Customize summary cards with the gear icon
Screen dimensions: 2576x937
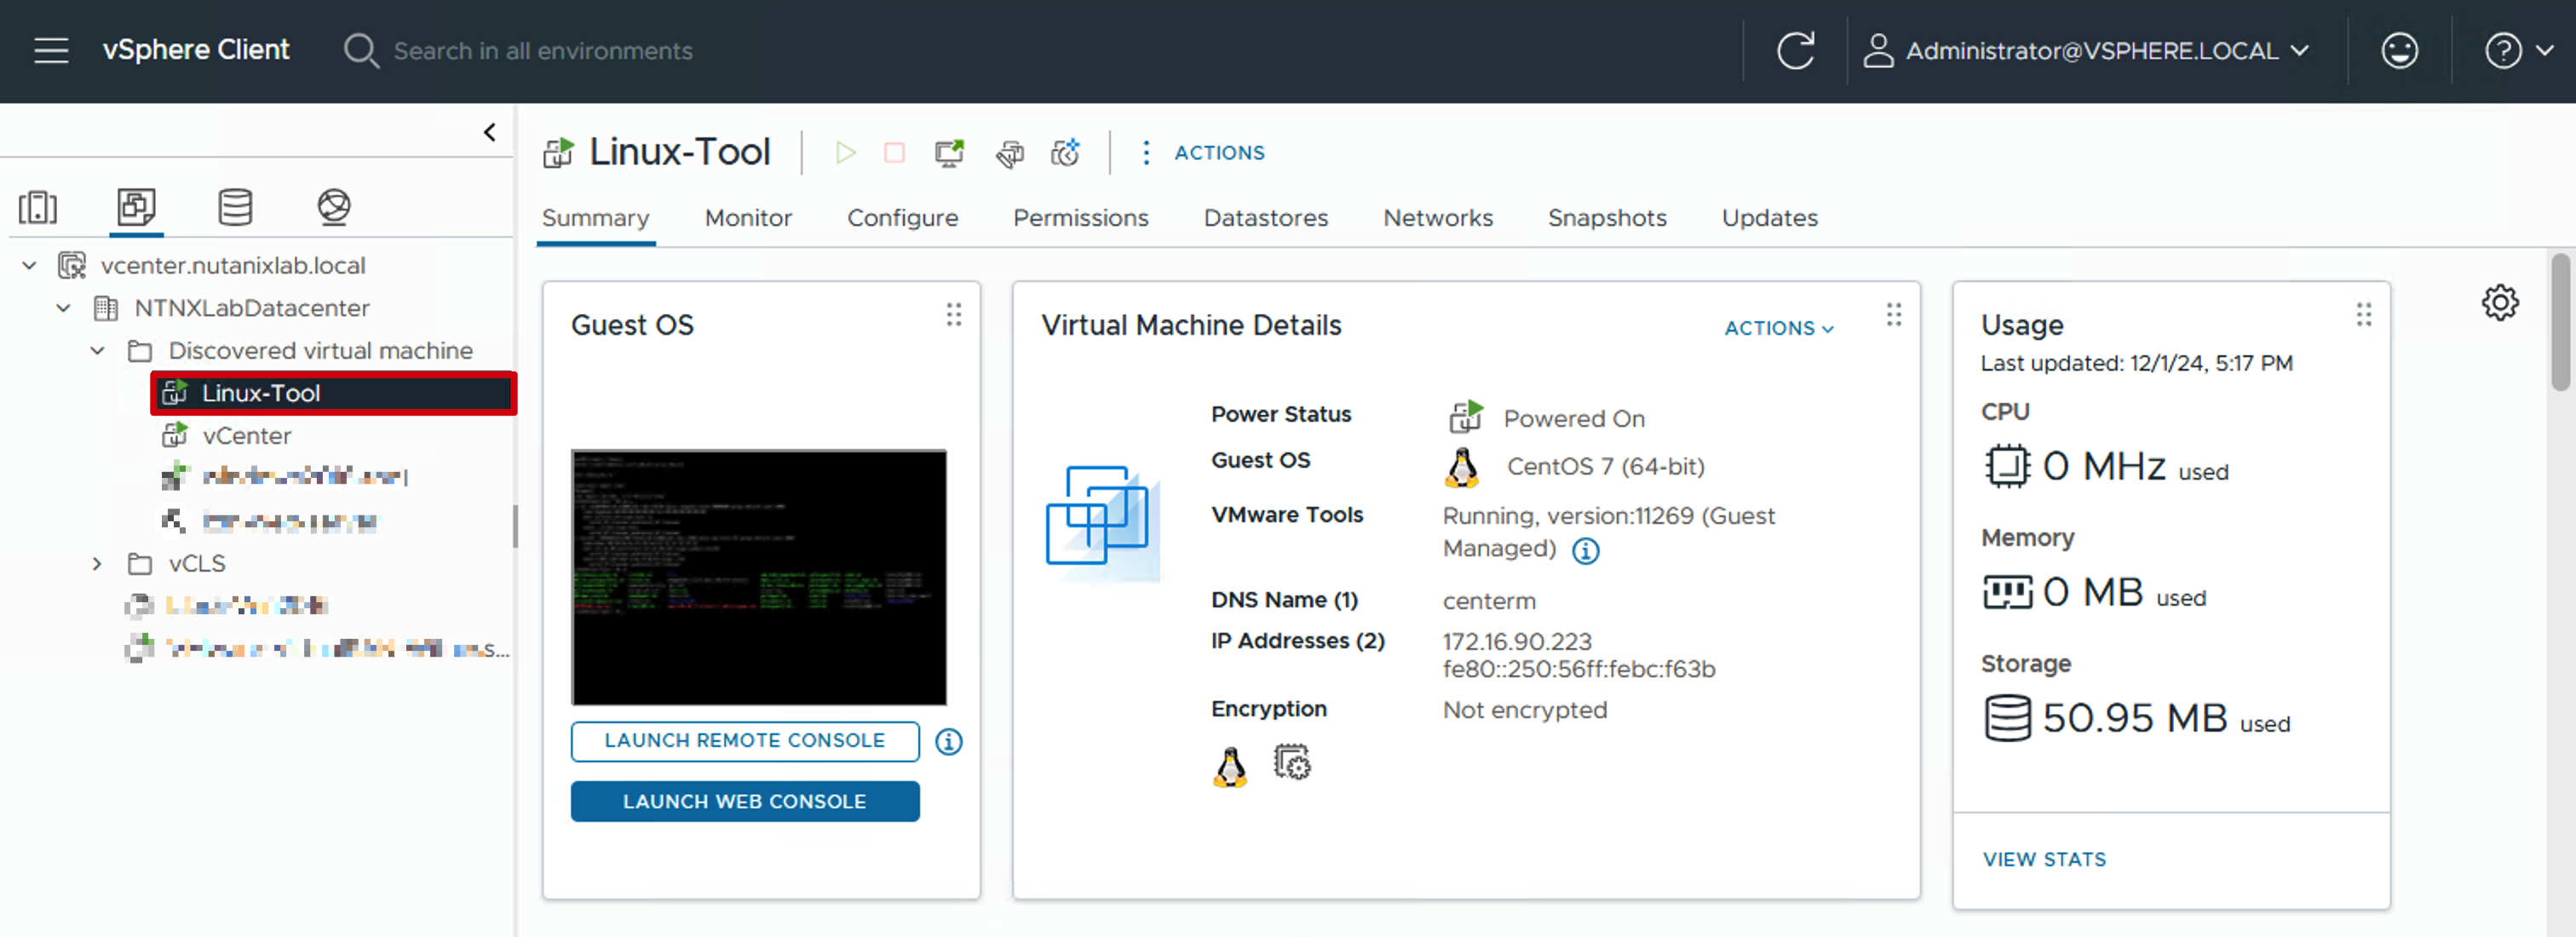tap(2499, 302)
